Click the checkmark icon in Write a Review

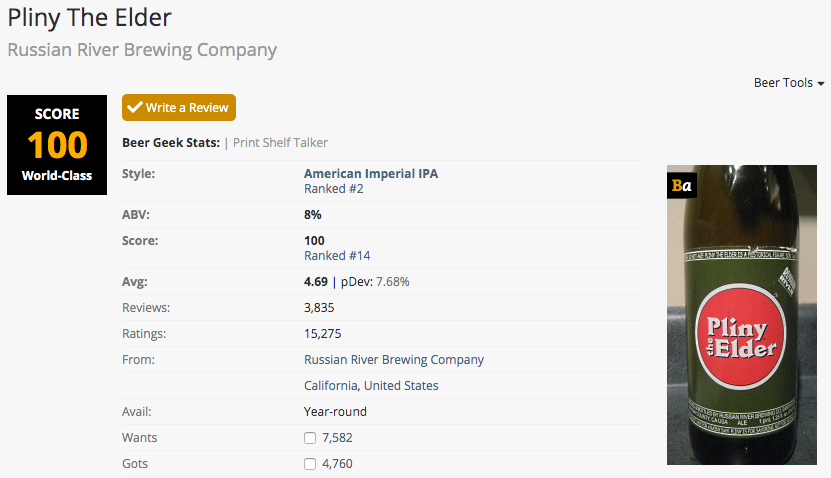pos(135,107)
